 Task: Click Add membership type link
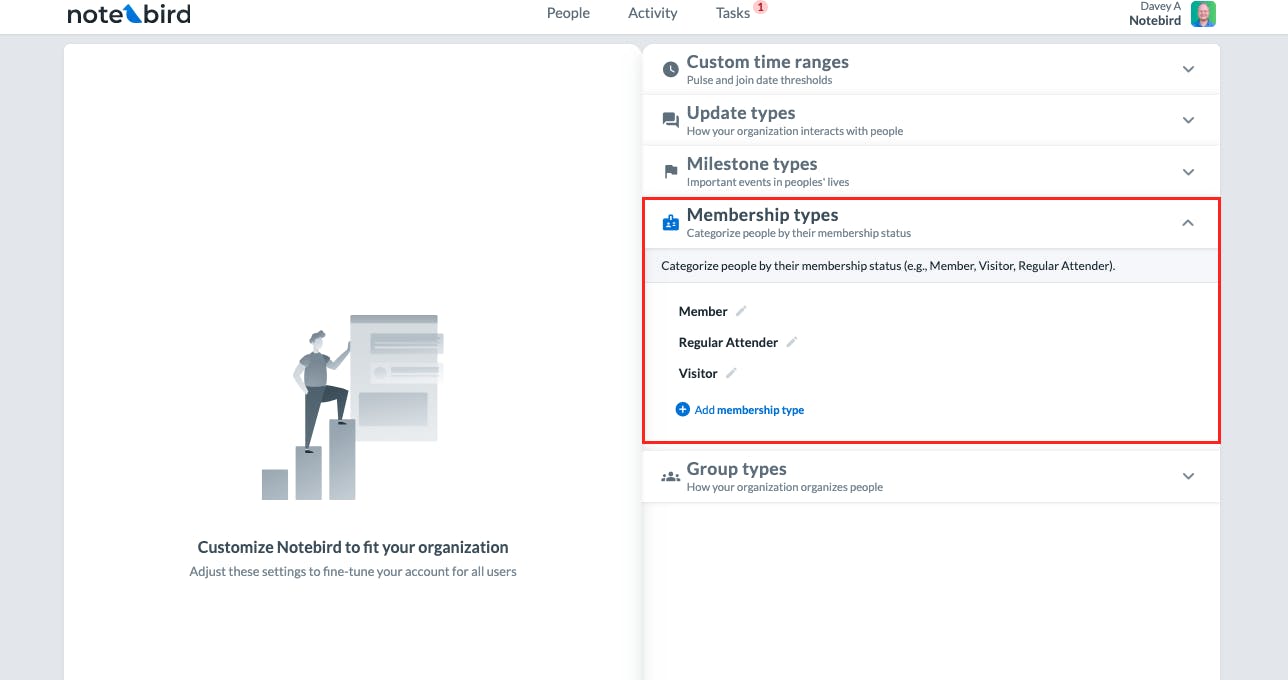pos(749,410)
